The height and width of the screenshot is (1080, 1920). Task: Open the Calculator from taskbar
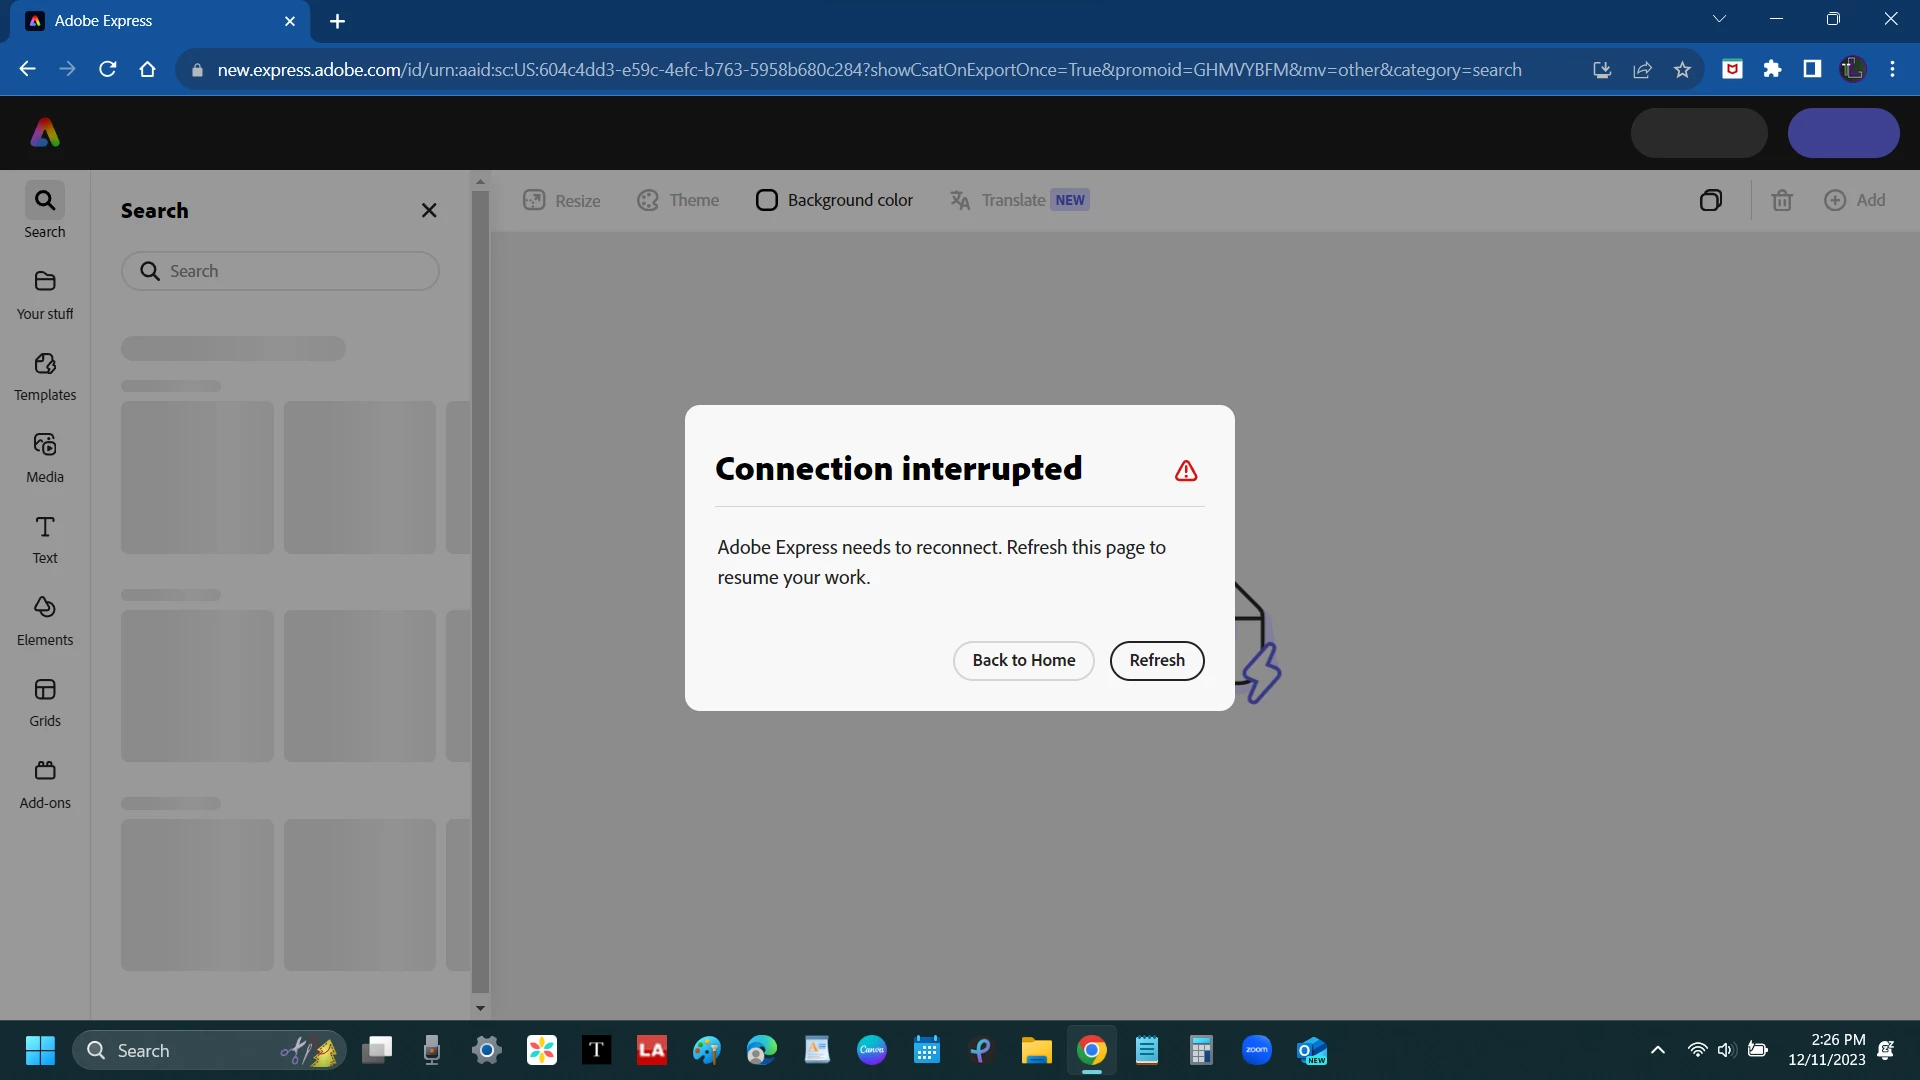1202,1051
